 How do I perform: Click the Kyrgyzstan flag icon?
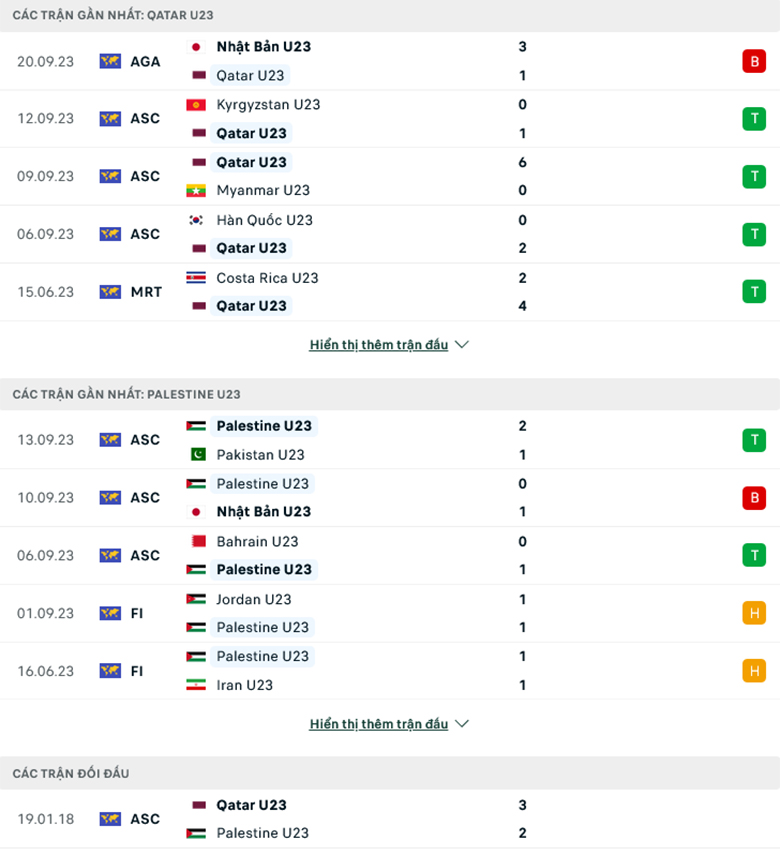click(x=196, y=105)
